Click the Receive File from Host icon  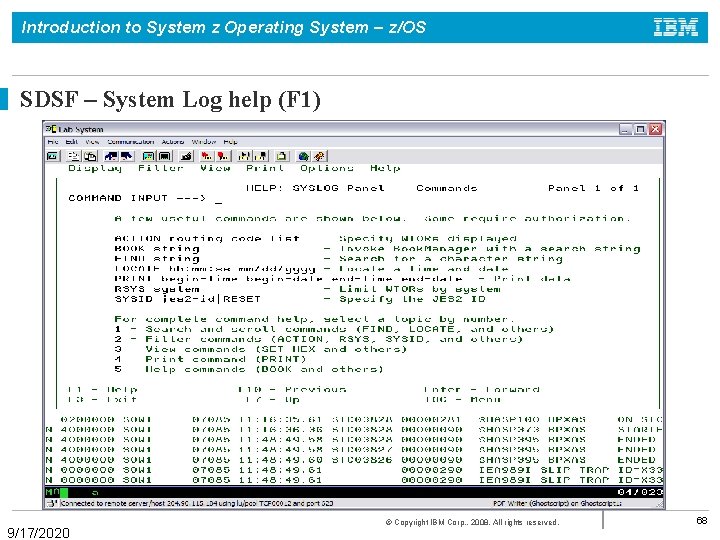[126, 156]
